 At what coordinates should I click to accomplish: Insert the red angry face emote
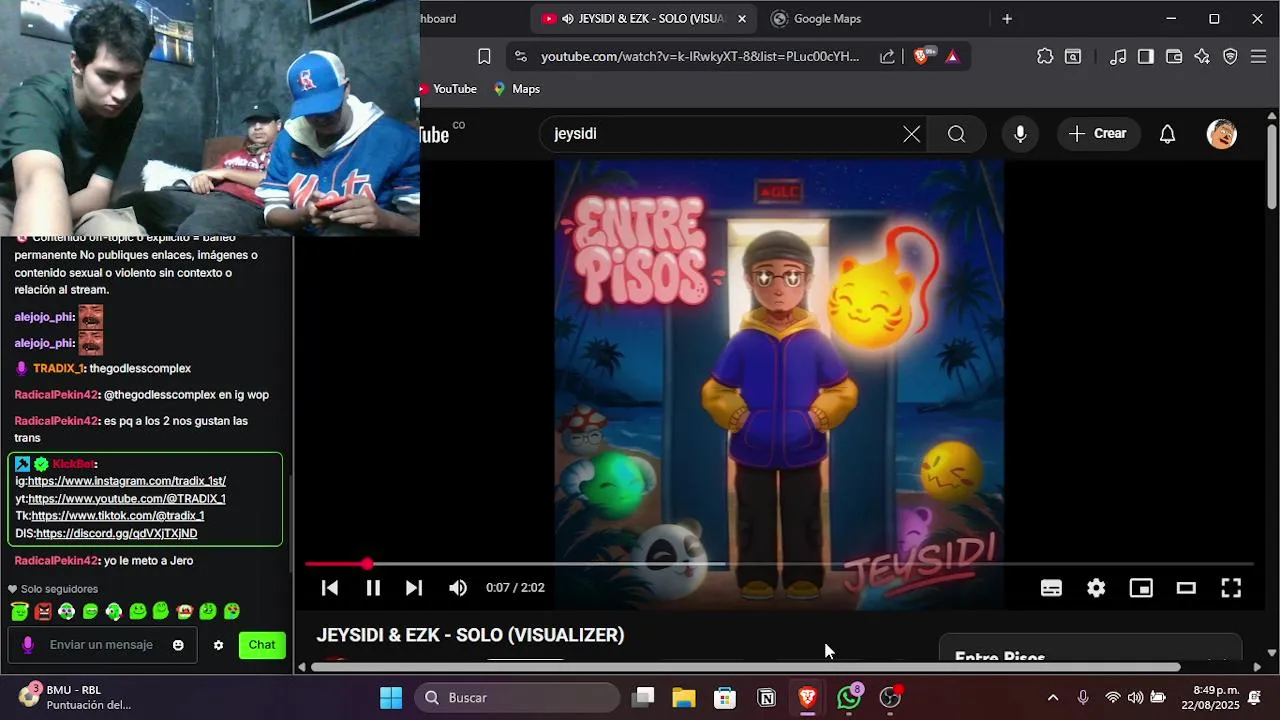(x=43, y=611)
